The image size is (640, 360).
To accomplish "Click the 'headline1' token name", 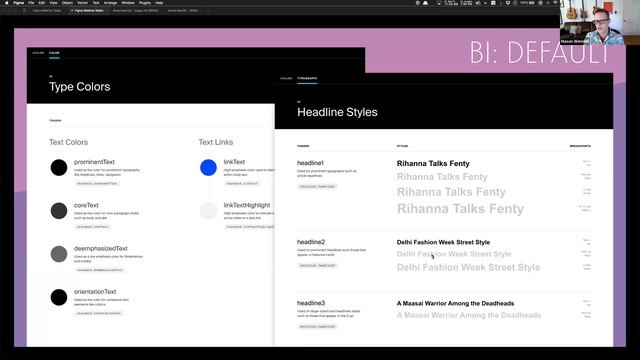I will coord(310,163).
